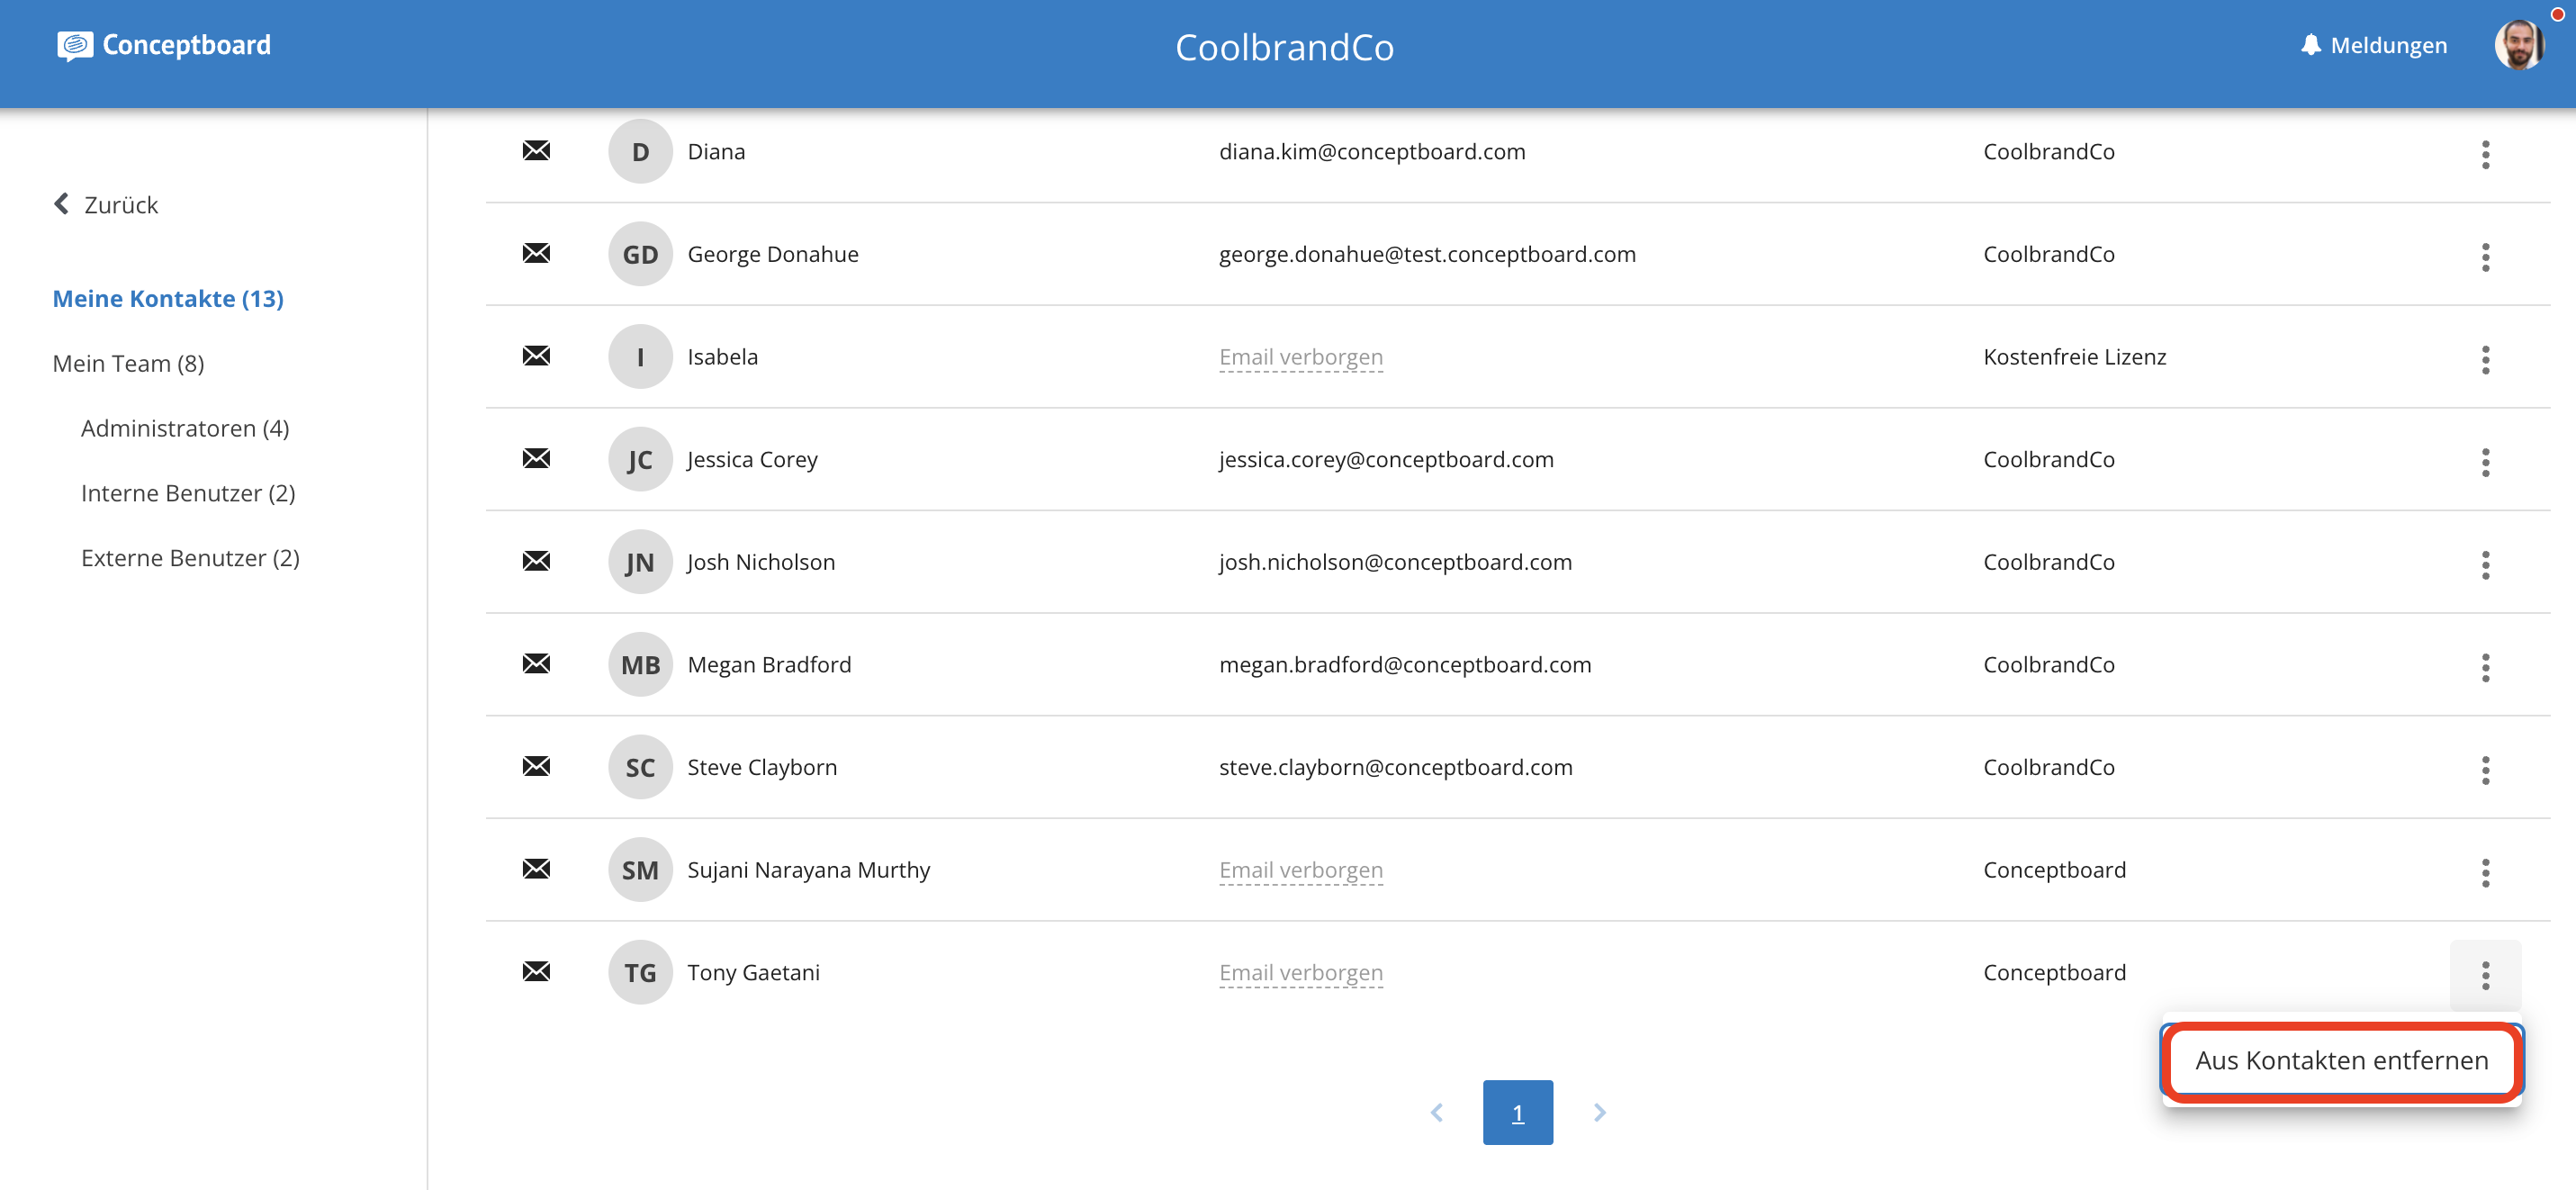The width and height of the screenshot is (2576, 1190).
Task: Click the mail icon for Josh Nicholson
Action: 536,561
